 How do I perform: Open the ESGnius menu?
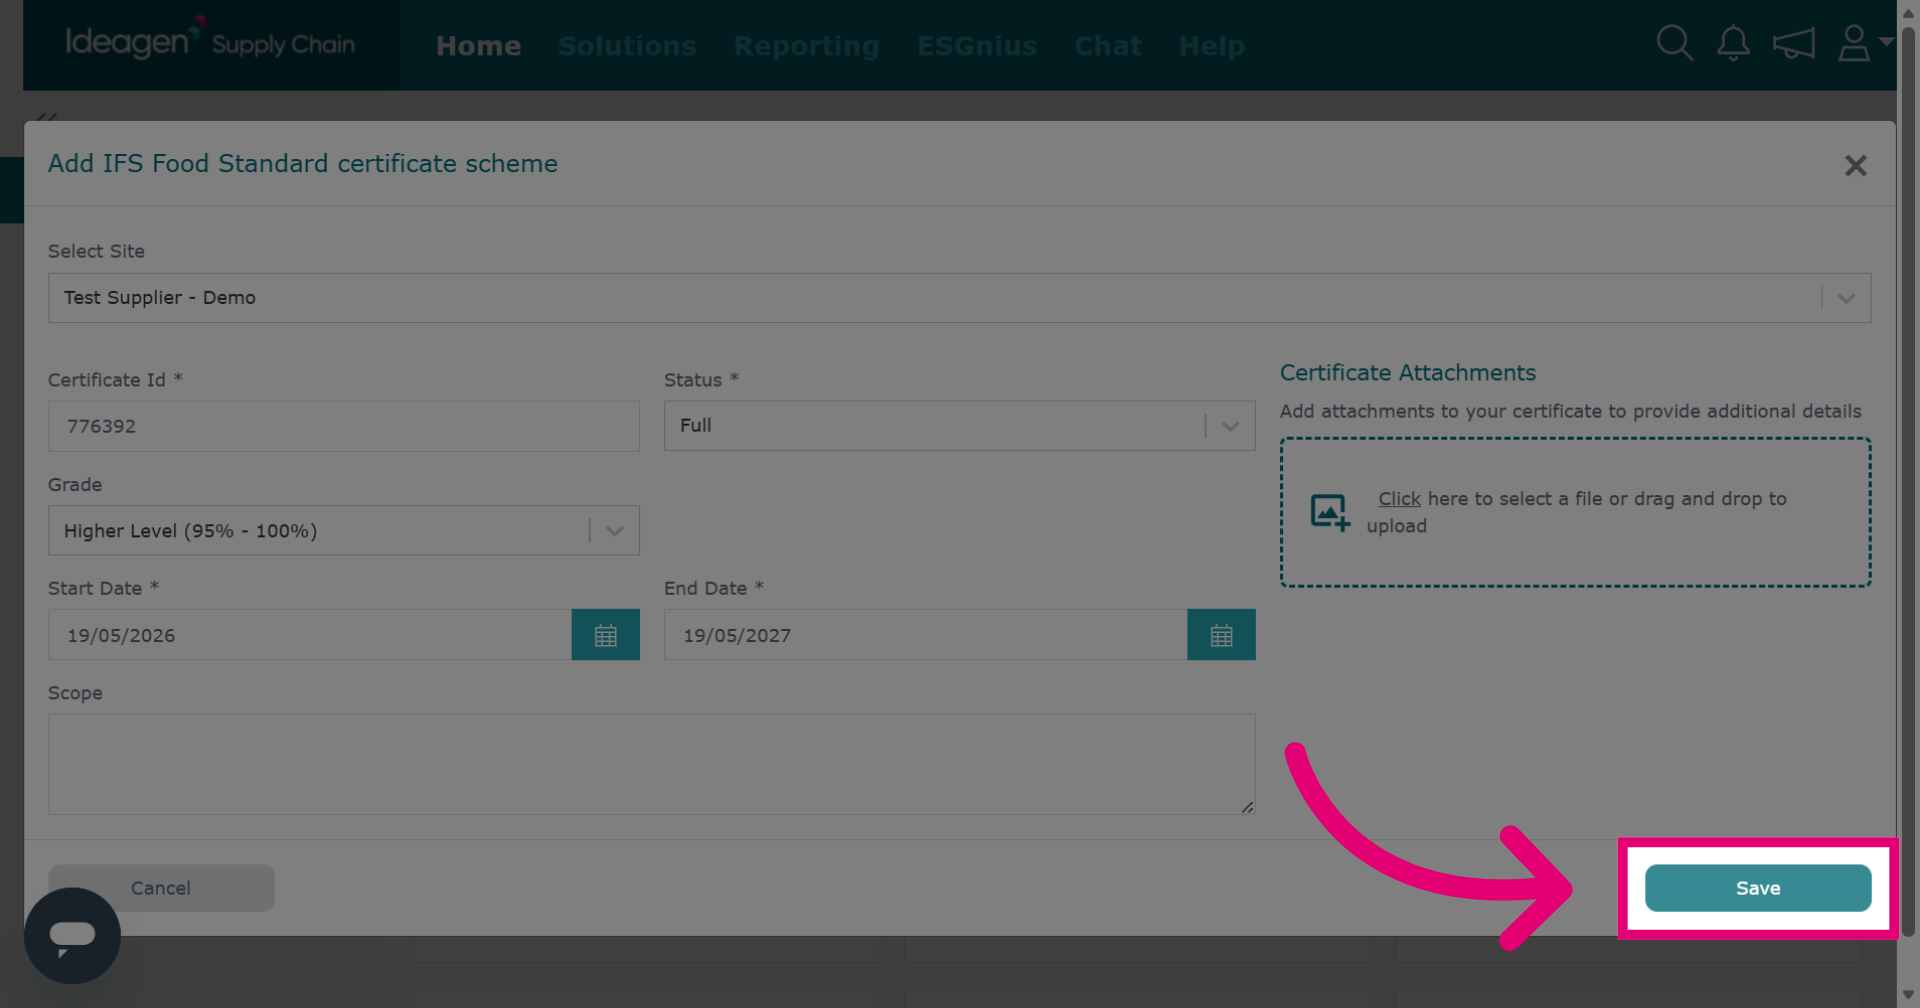[977, 46]
